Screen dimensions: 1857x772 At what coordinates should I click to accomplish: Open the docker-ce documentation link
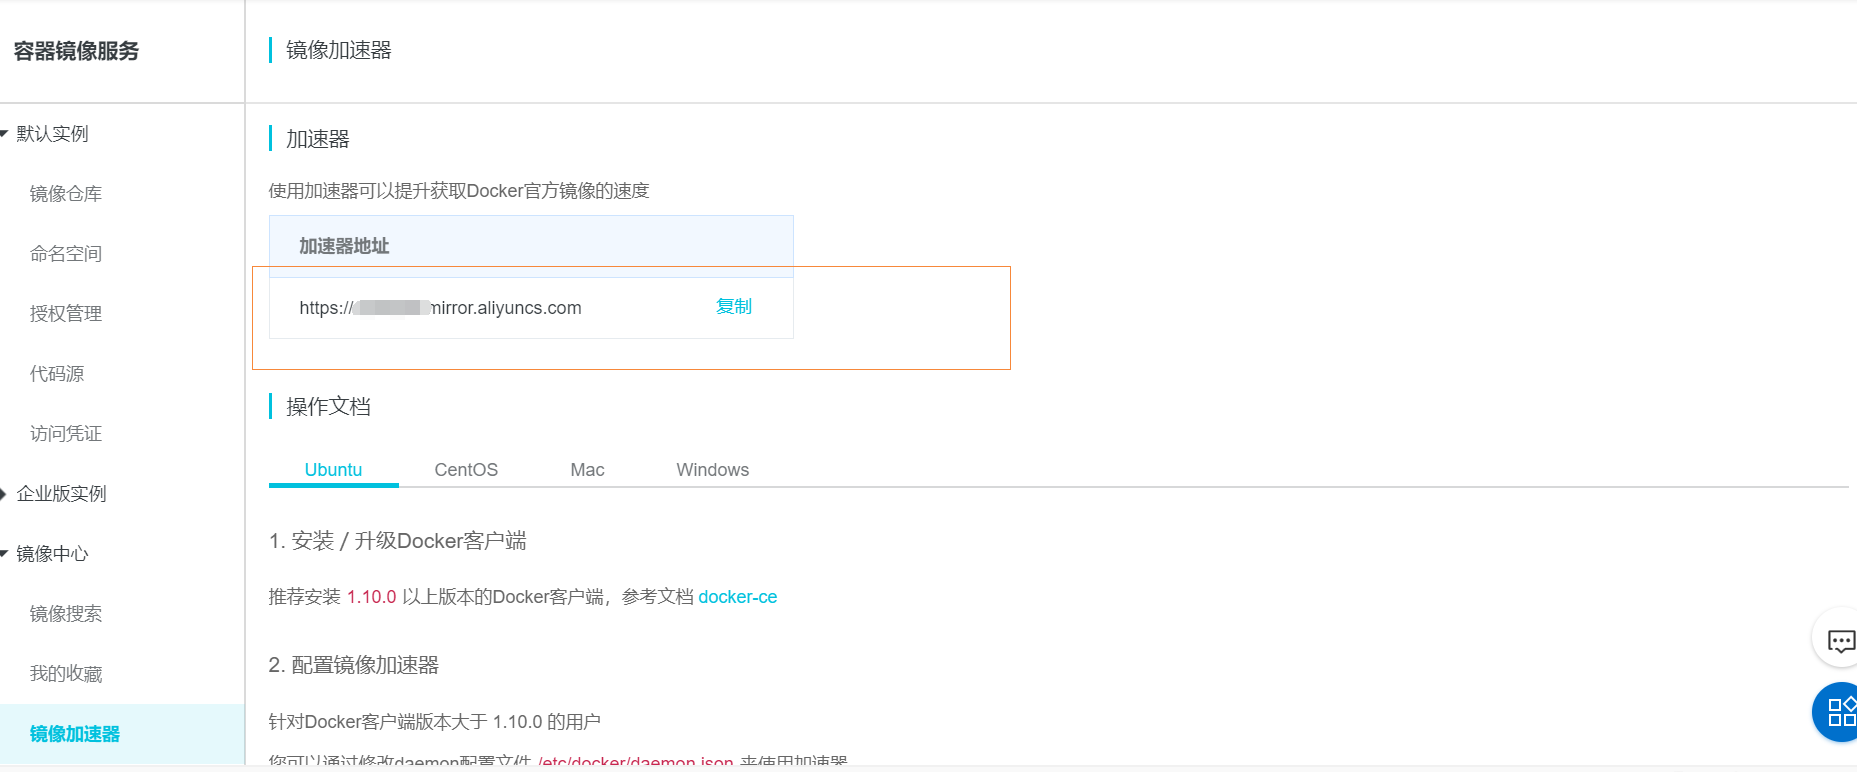(x=737, y=597)
